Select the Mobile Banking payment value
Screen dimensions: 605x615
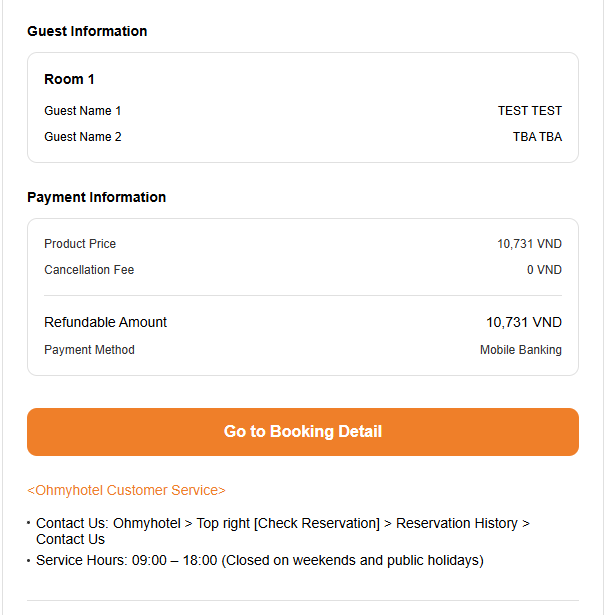click(x=520, y=350)
